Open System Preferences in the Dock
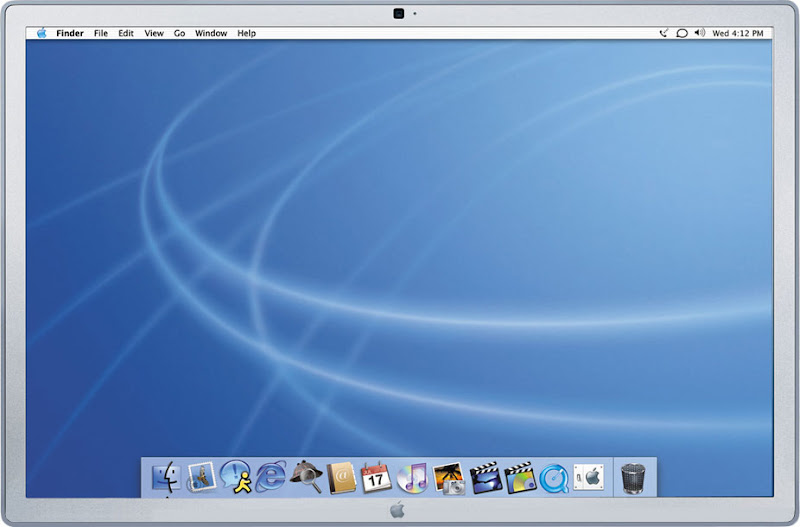 tap(588, 478)
